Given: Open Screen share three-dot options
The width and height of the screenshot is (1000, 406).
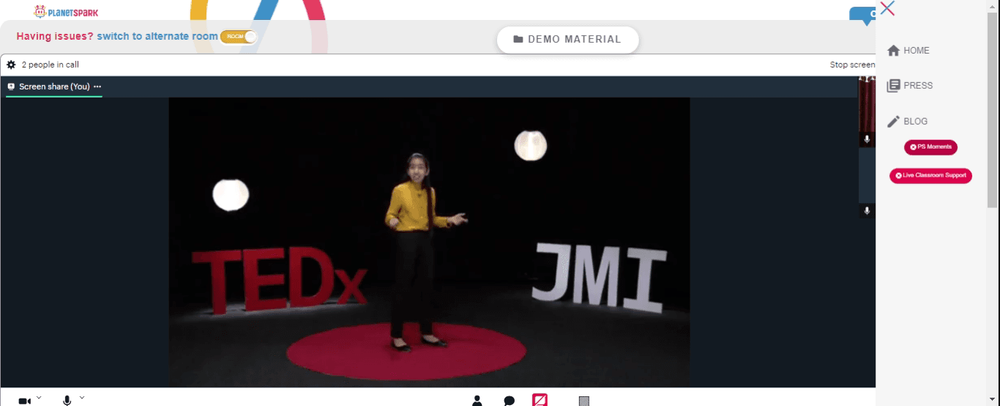Looking at the screenshot, I should tap(97, 86).
